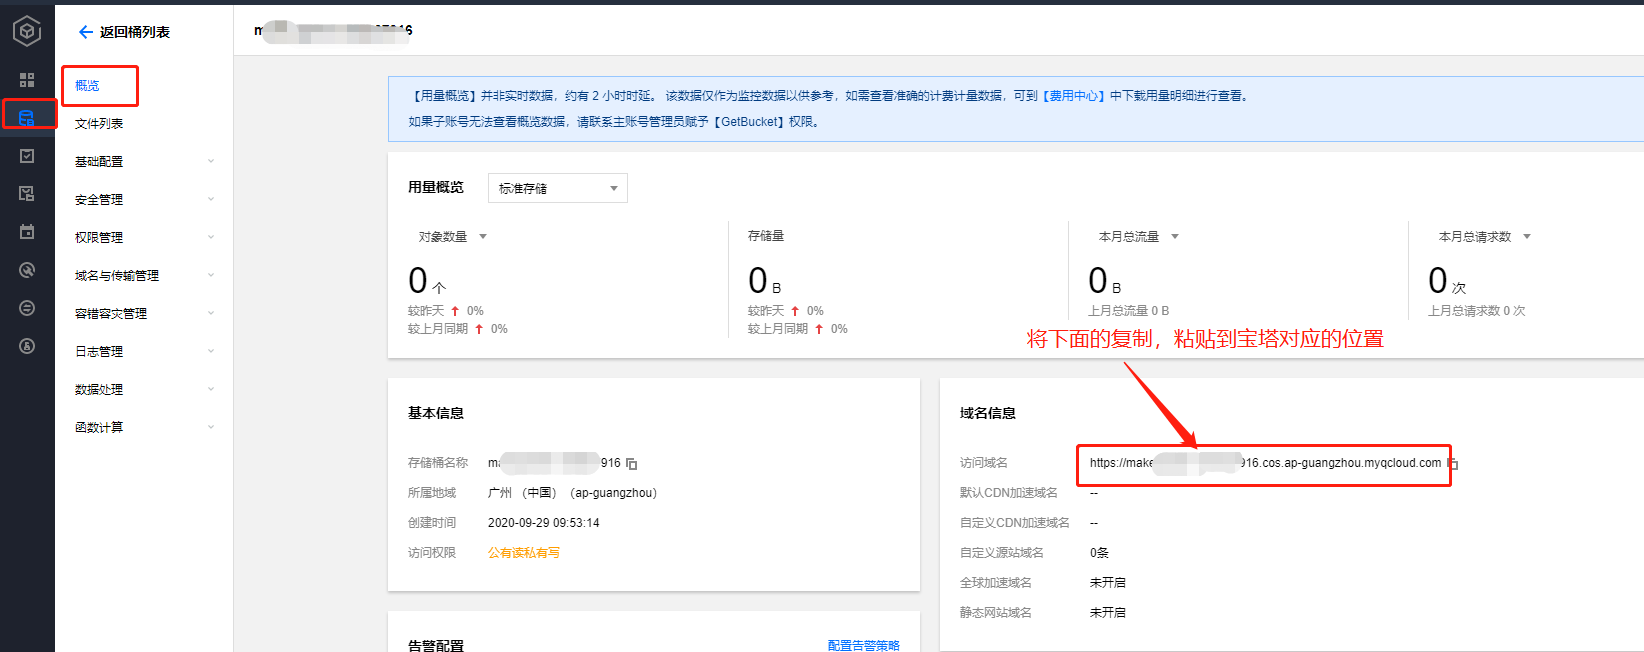This screenshot has width=1644, height=652.
Task: Click the 0条 value beside 自定义源站域名
Action: click(1099, 553)
